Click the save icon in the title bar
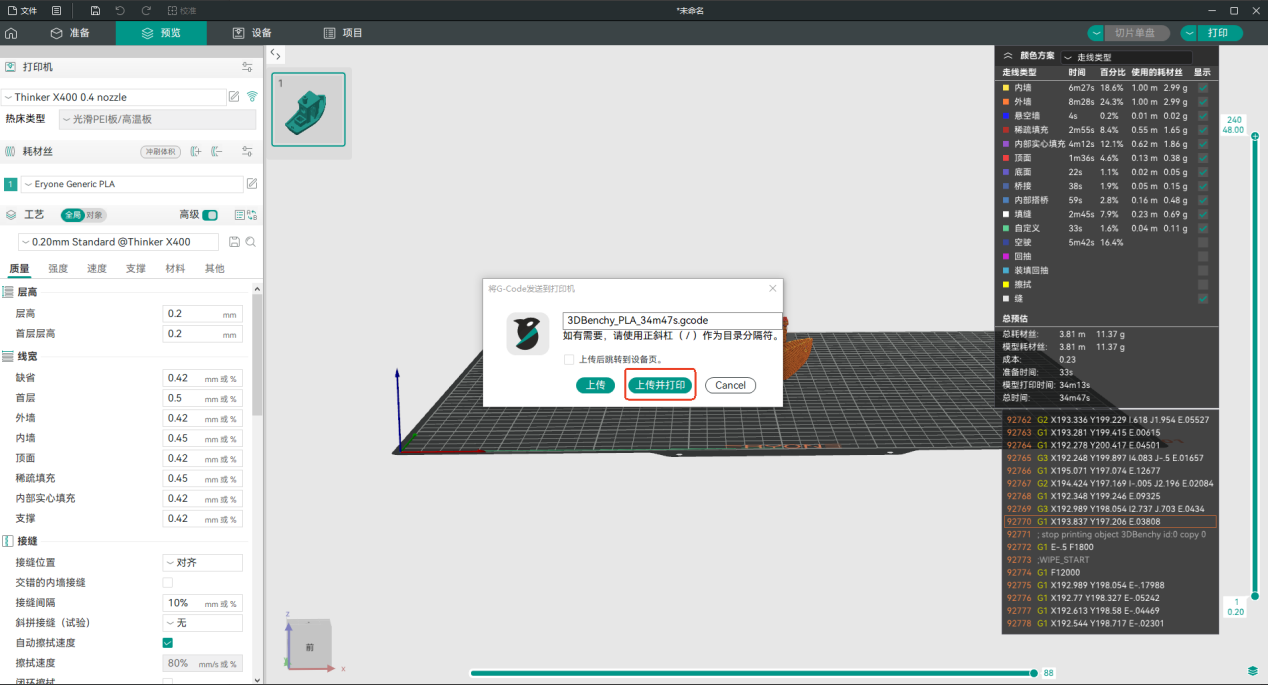Viewport: 1268px width, 685px height. click(x=95, y=10)
